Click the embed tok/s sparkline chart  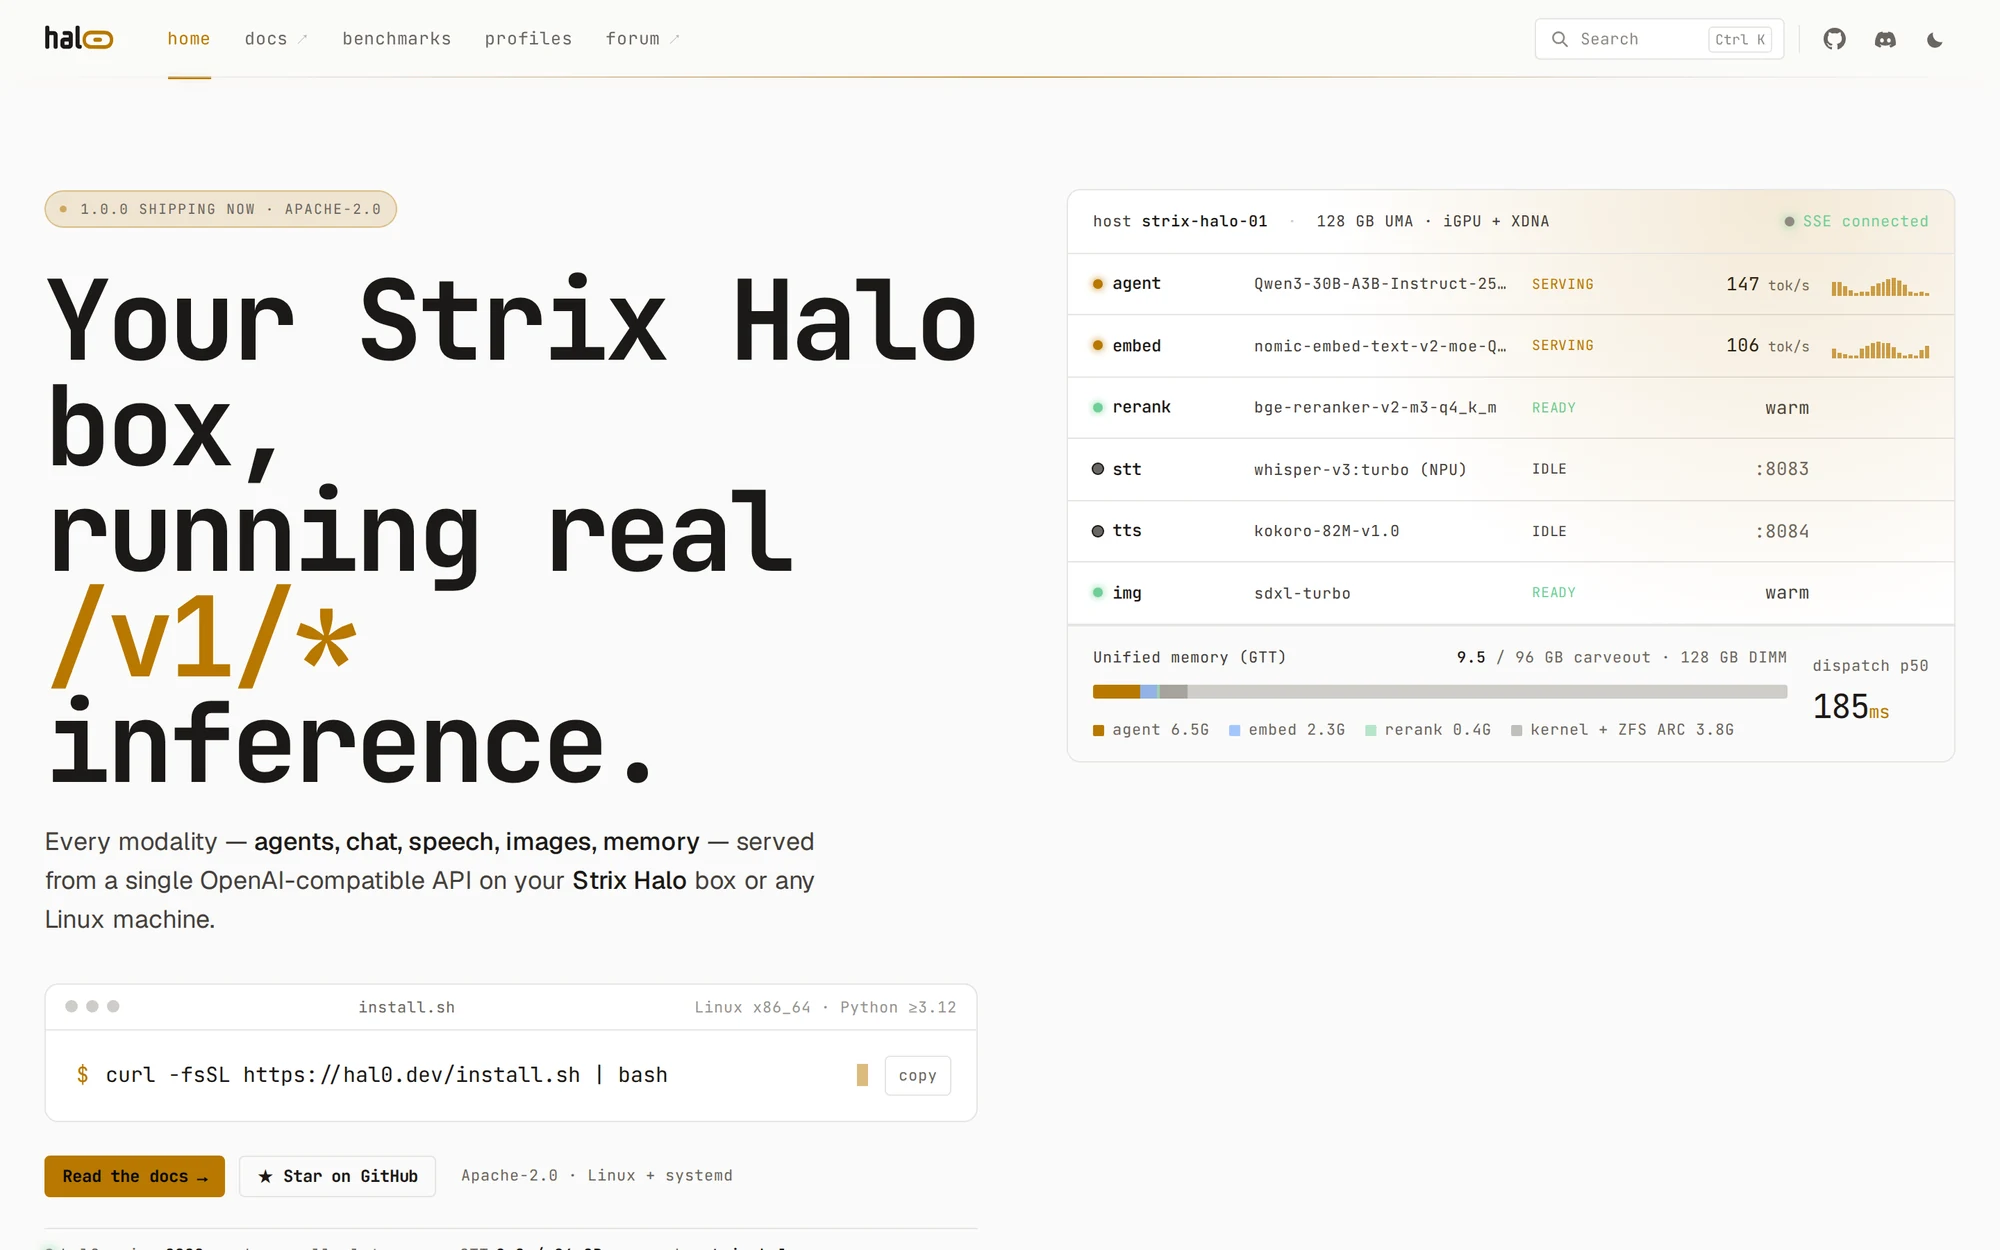1880,348
